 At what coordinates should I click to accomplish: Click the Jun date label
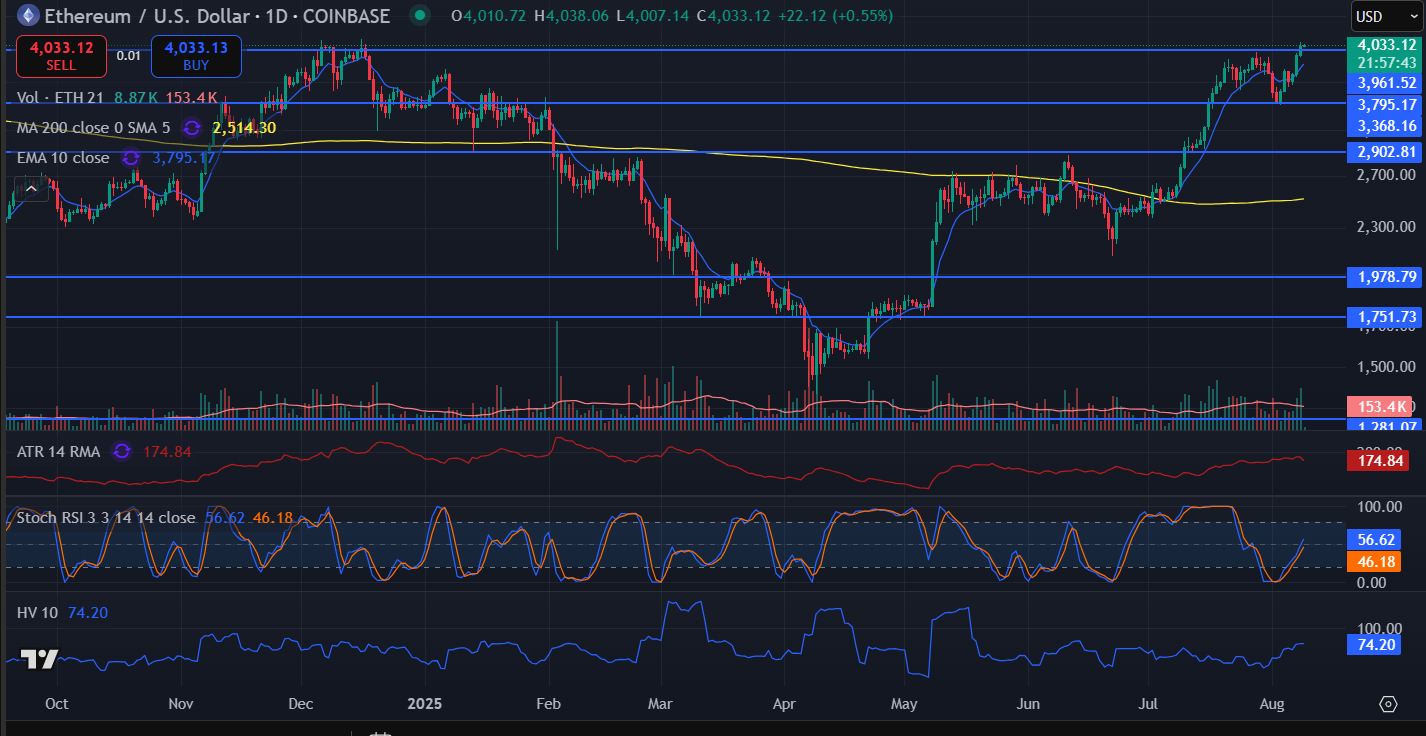(1027, 704)
